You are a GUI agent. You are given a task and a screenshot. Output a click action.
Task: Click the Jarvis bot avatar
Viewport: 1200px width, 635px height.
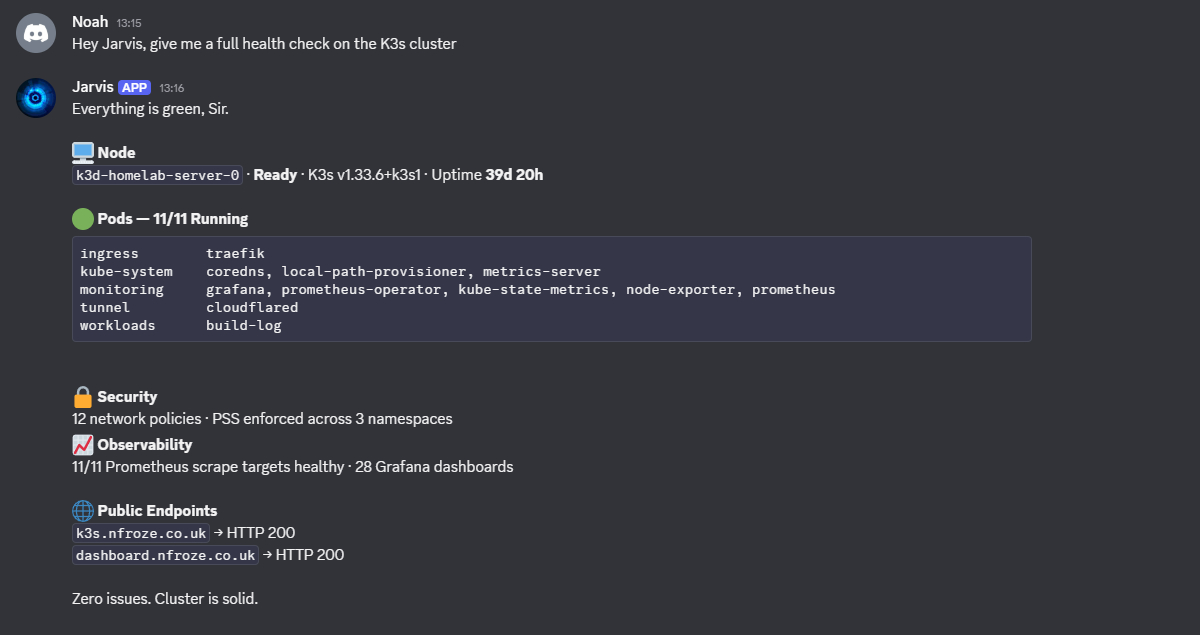35,98
